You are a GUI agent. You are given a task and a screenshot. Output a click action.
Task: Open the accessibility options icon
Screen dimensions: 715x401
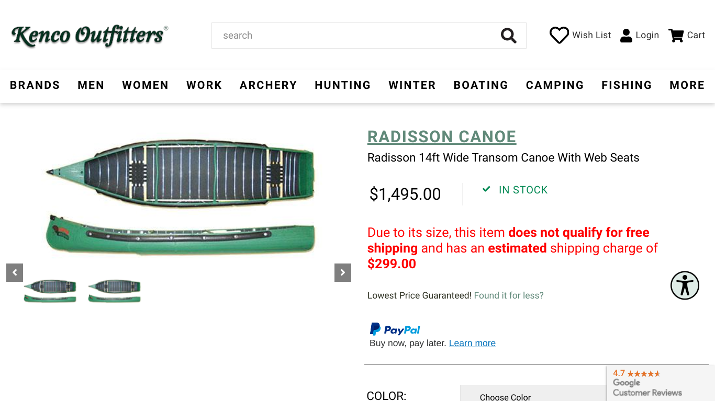coord(684,286)
